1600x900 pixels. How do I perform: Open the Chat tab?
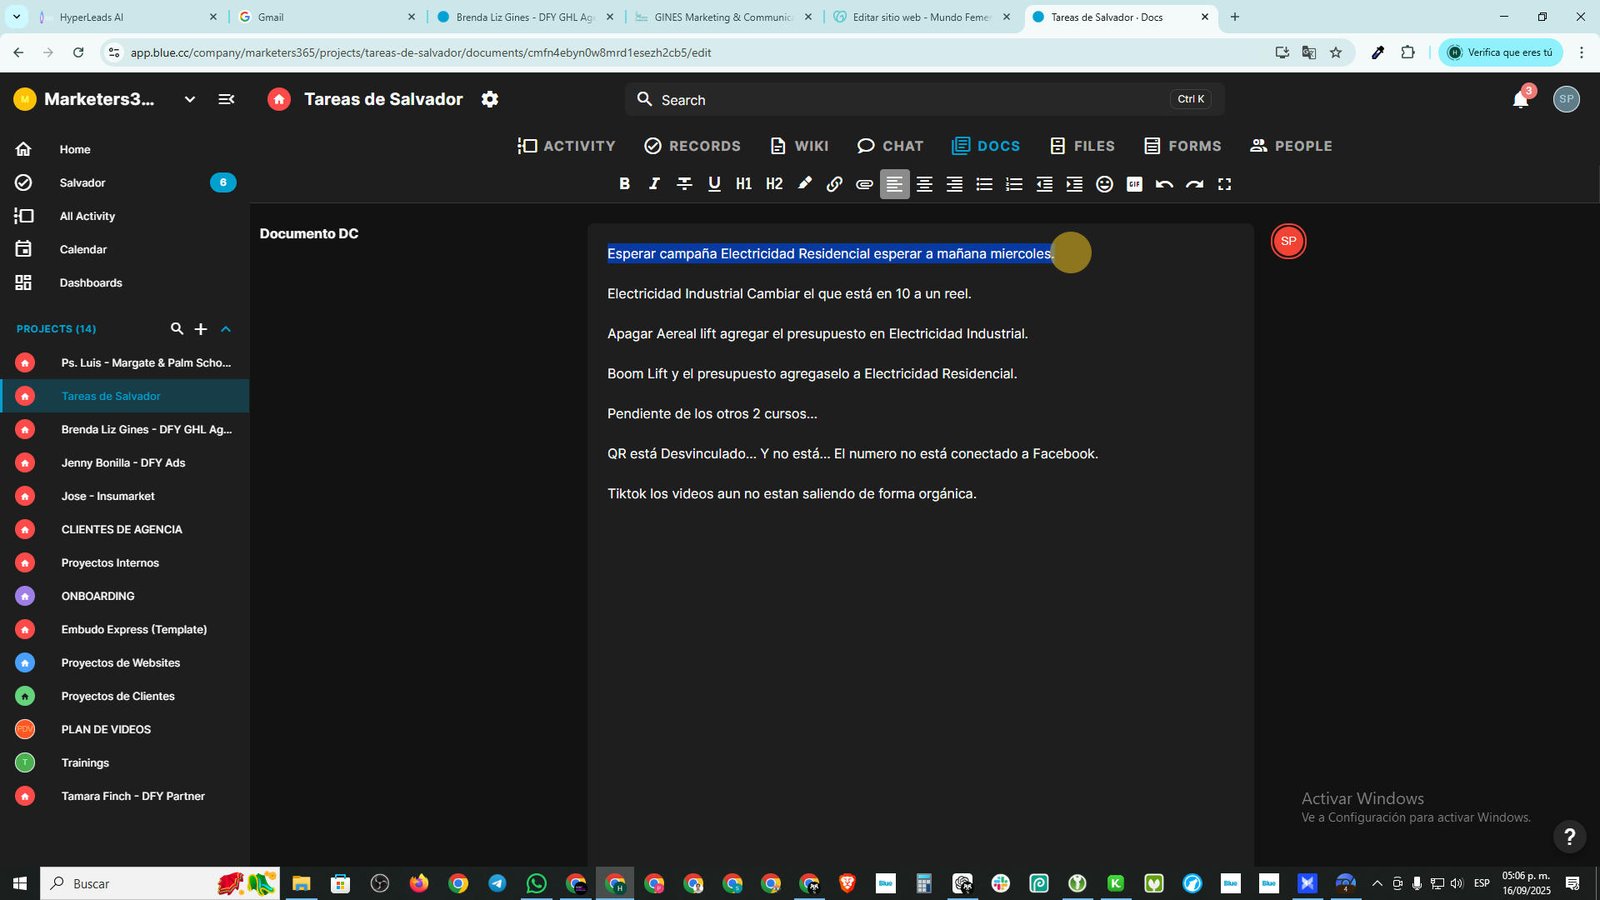[890, 146]
